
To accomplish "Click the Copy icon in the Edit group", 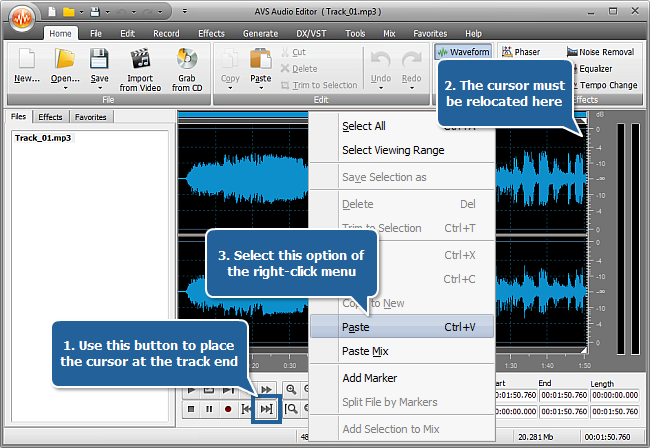I will (x=230, y=59).
